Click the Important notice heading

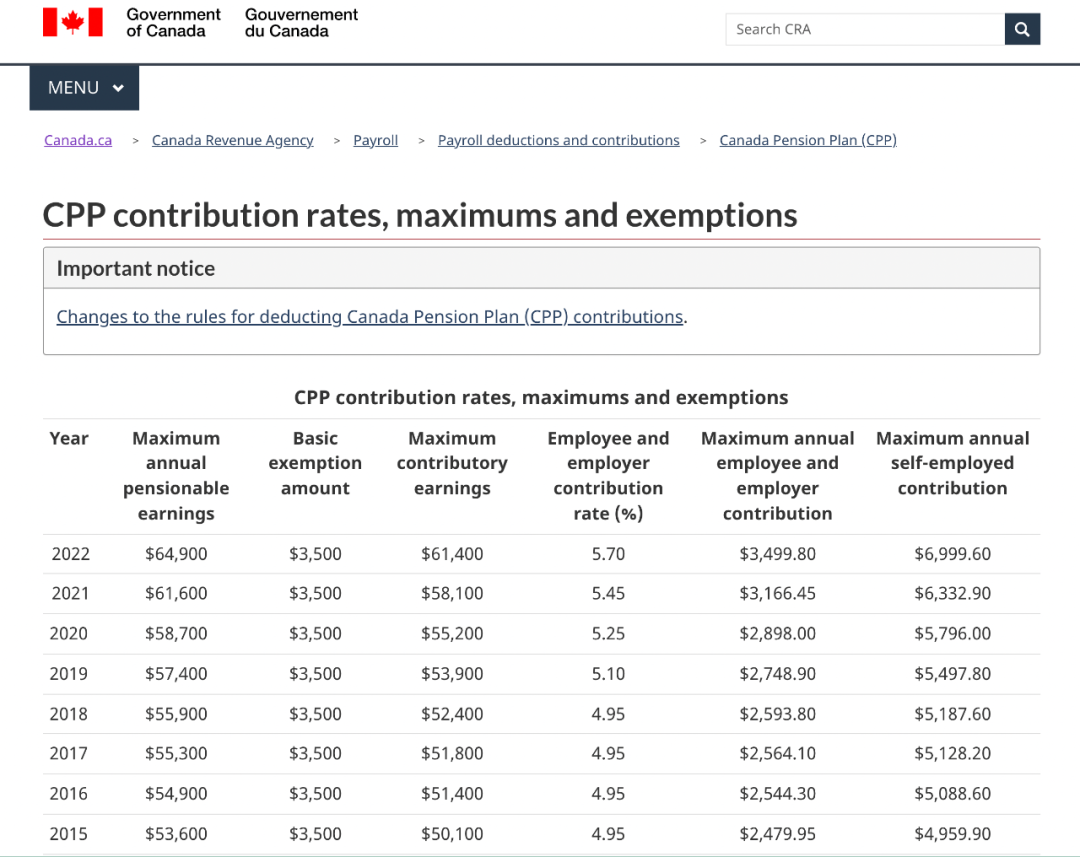[136, 269]
